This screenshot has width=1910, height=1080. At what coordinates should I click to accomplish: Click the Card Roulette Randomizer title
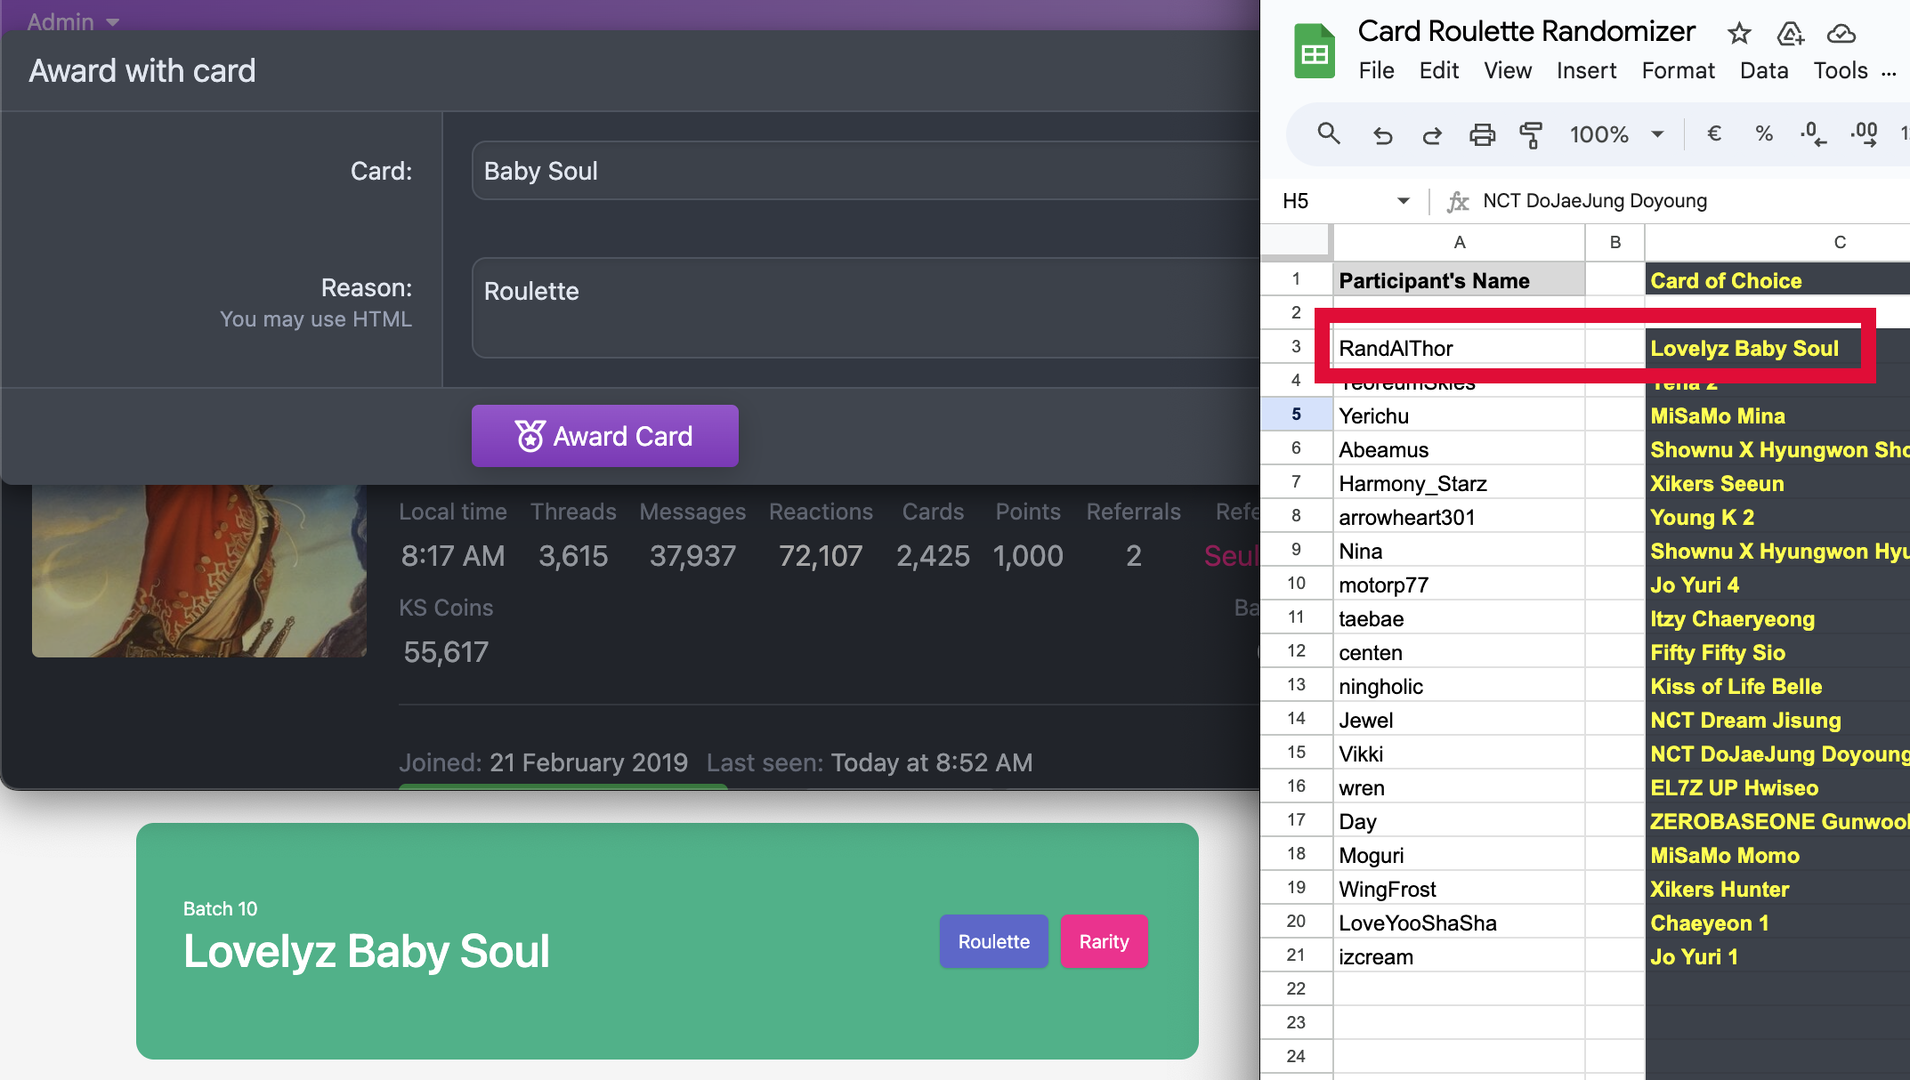[1526, 32]
